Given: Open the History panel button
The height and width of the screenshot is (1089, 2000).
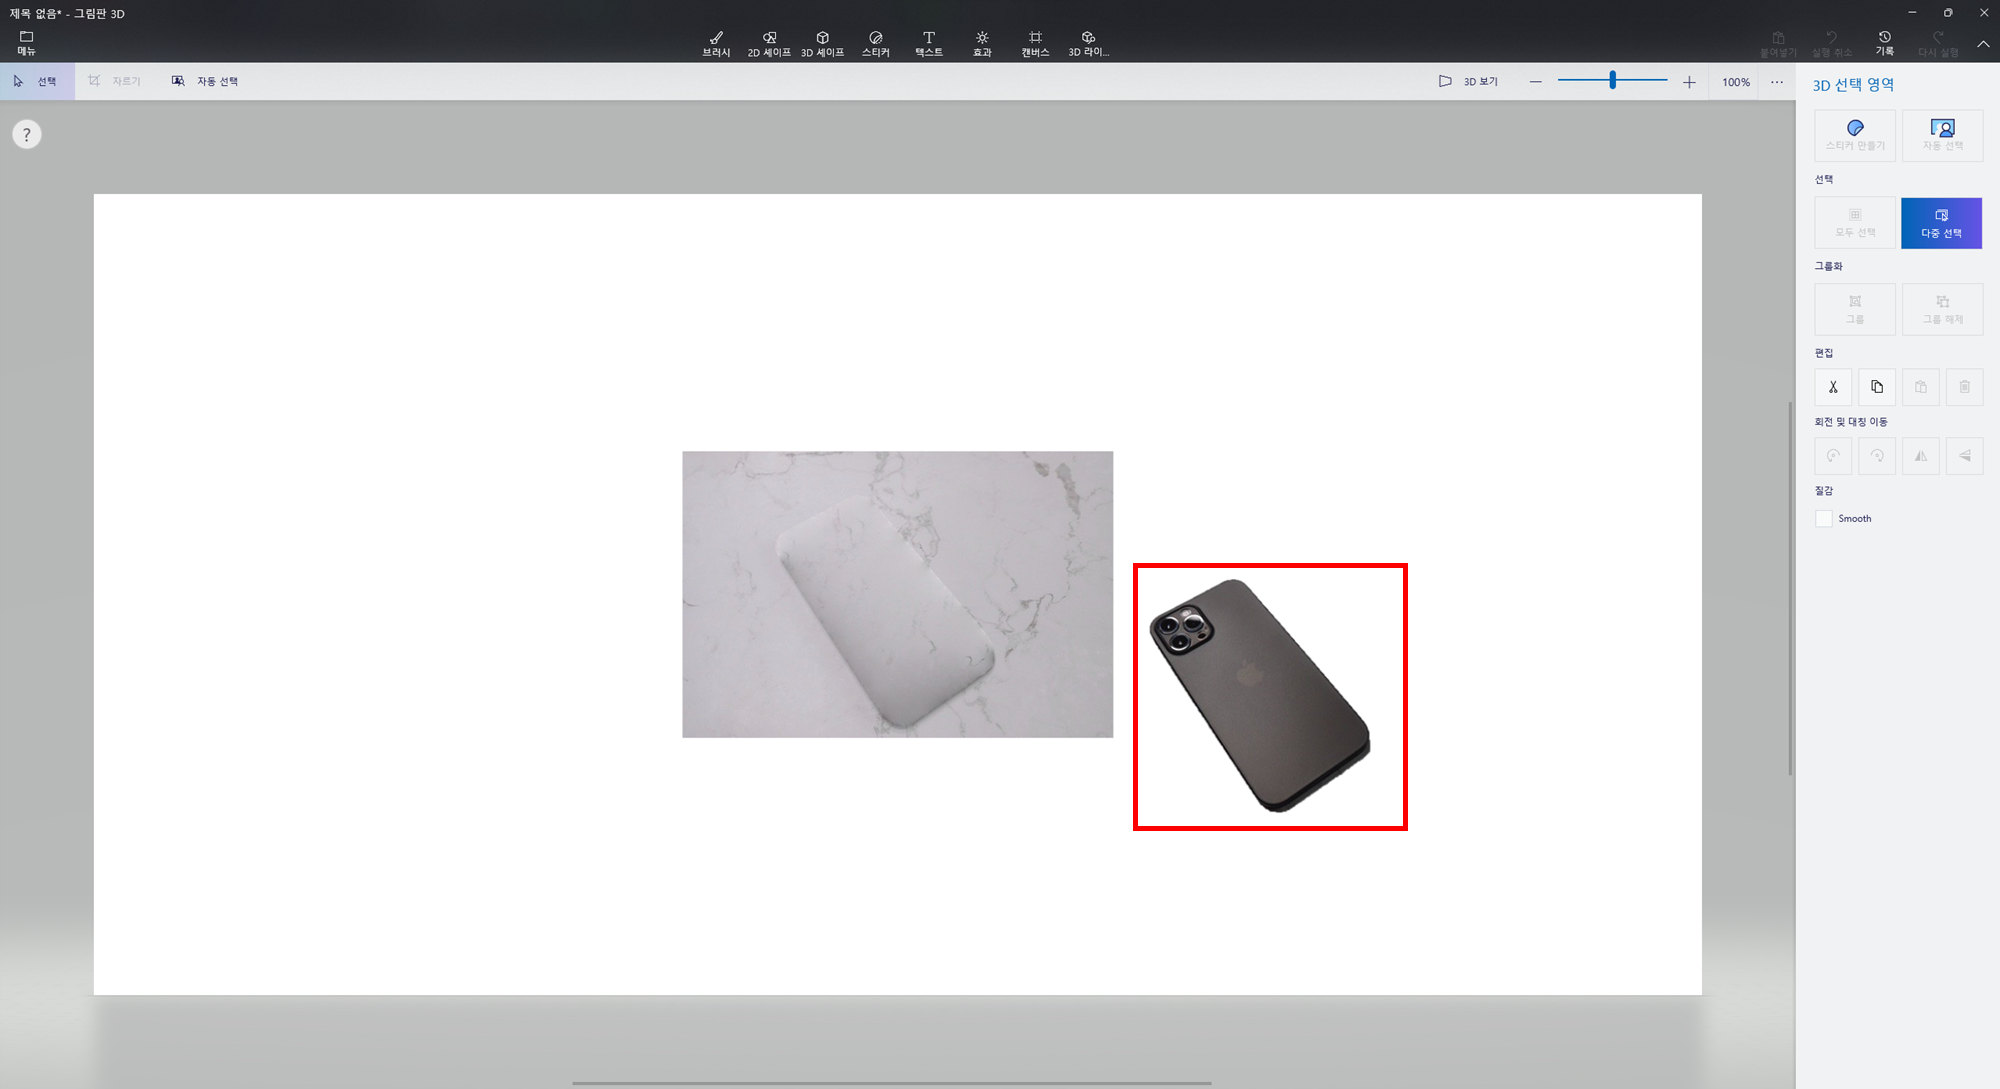Looking at the screenshot, I should (1884, 43).
